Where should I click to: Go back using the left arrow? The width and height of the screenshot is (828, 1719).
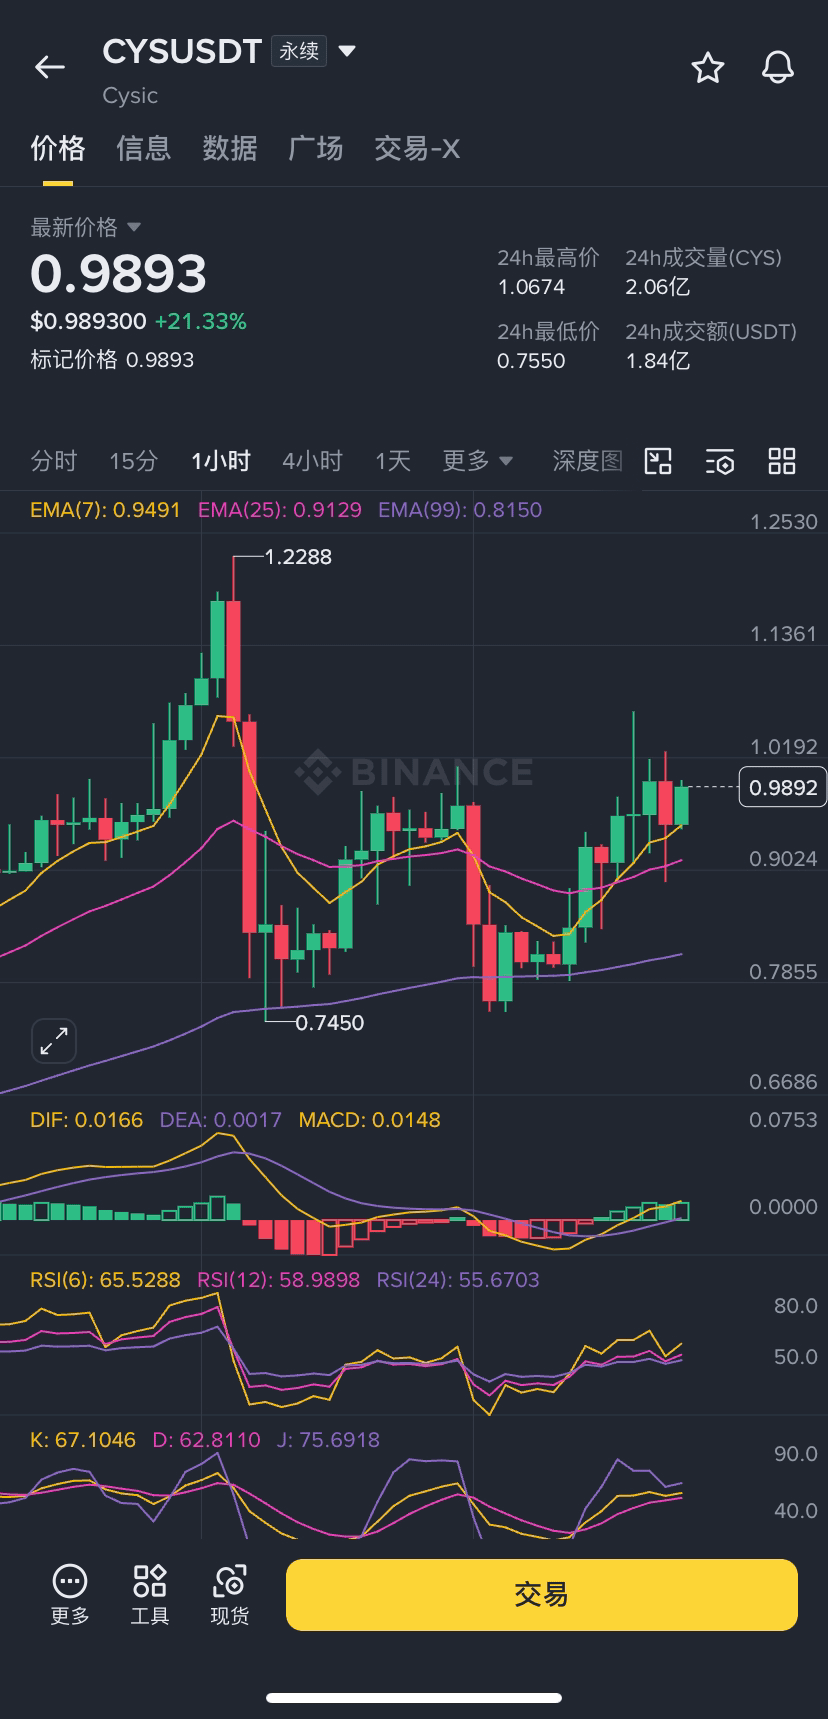pyautogui.click(x=49, y=67)
